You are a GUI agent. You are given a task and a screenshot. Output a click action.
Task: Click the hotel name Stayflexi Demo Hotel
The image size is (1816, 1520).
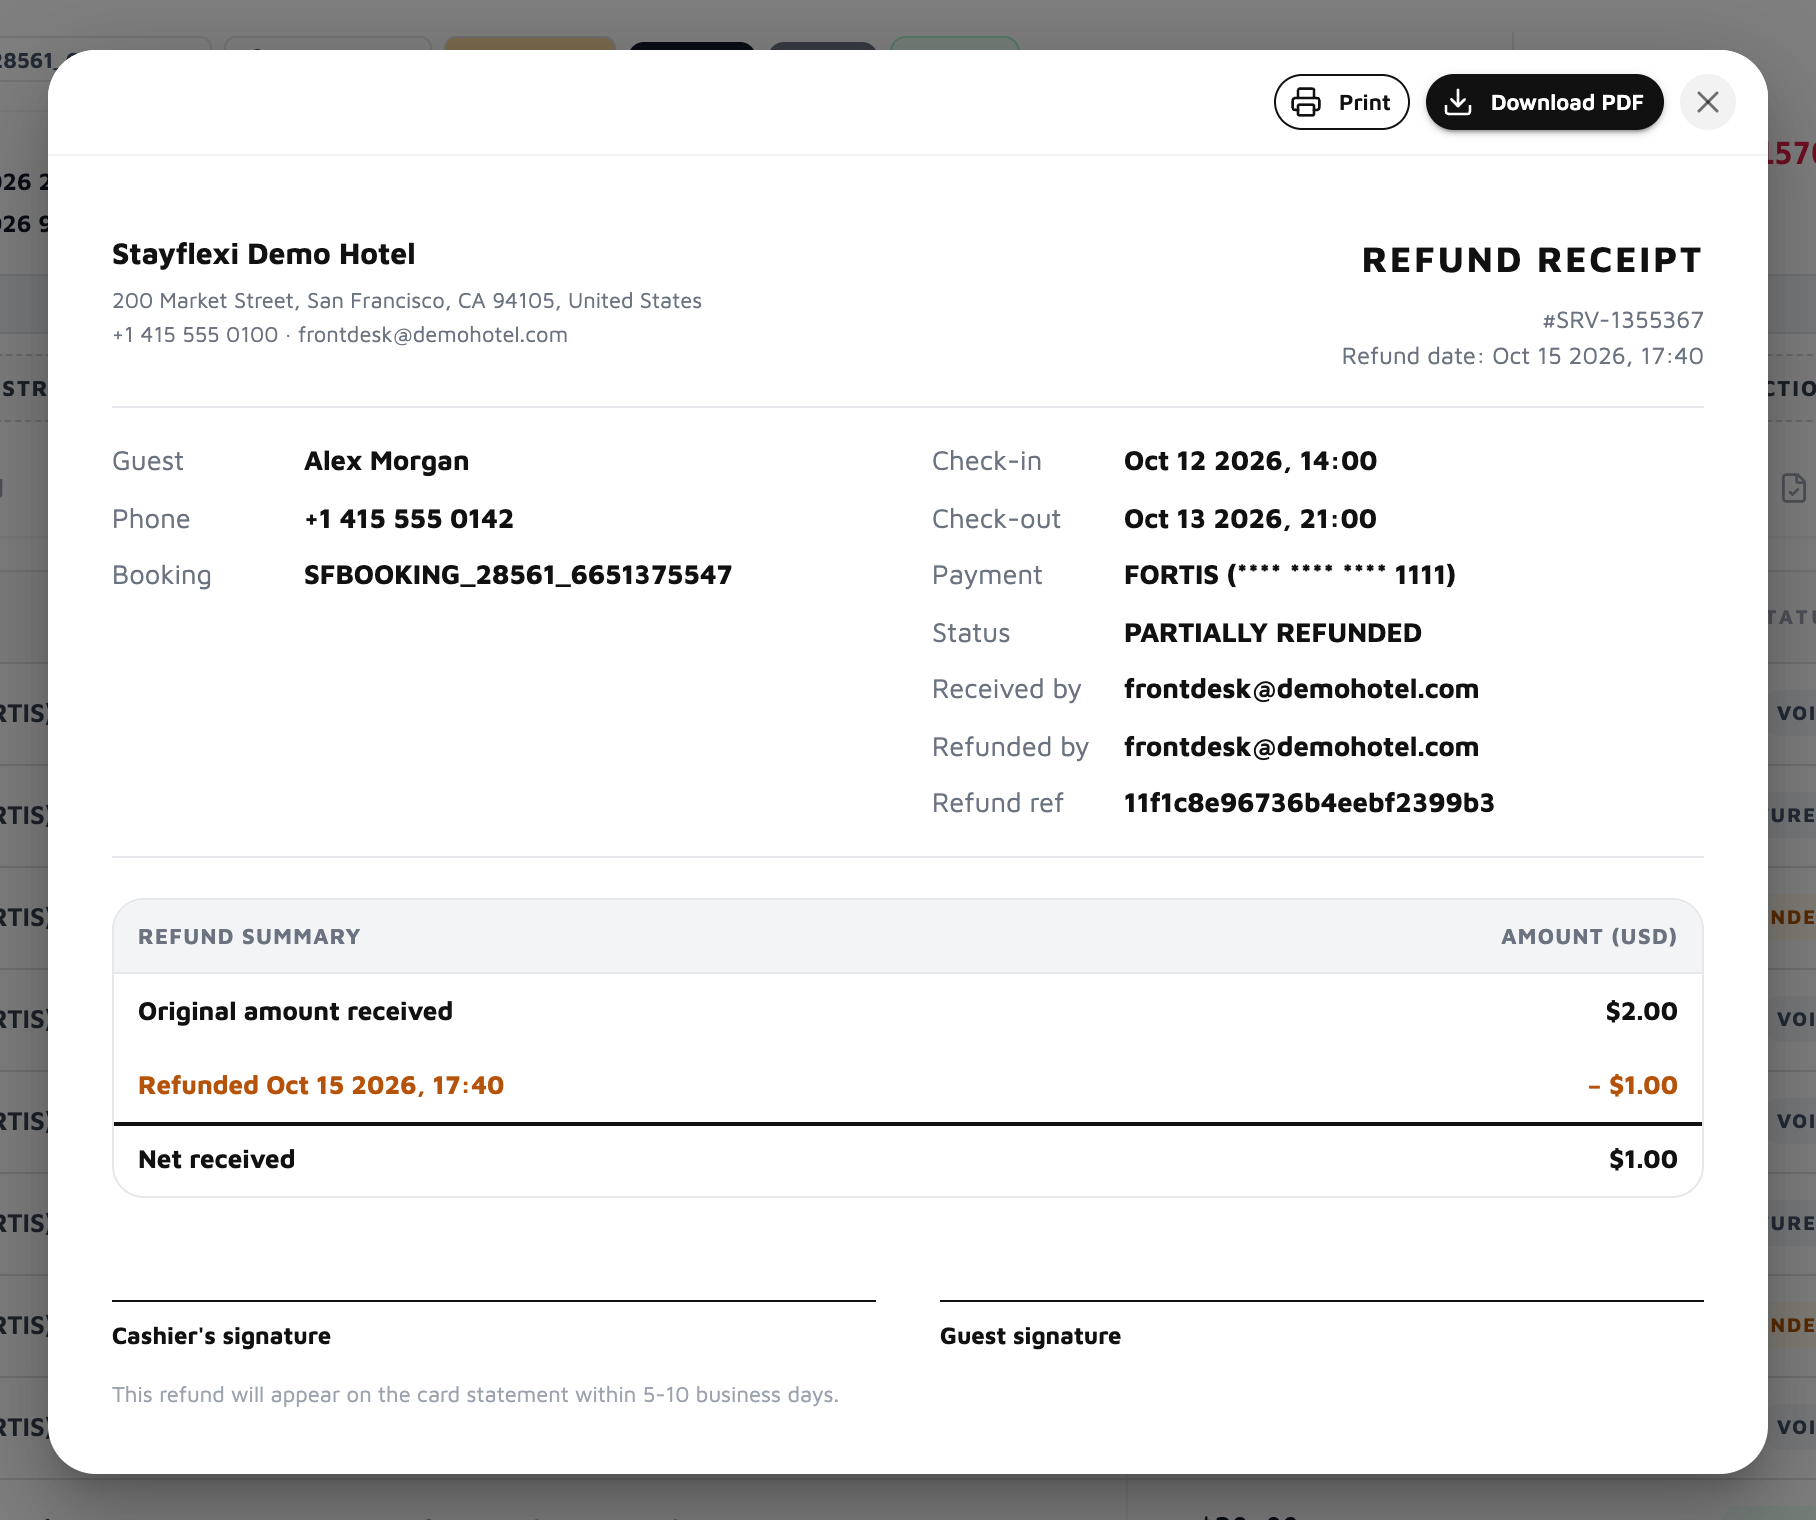pyautogui.click(x=263, y=254)
